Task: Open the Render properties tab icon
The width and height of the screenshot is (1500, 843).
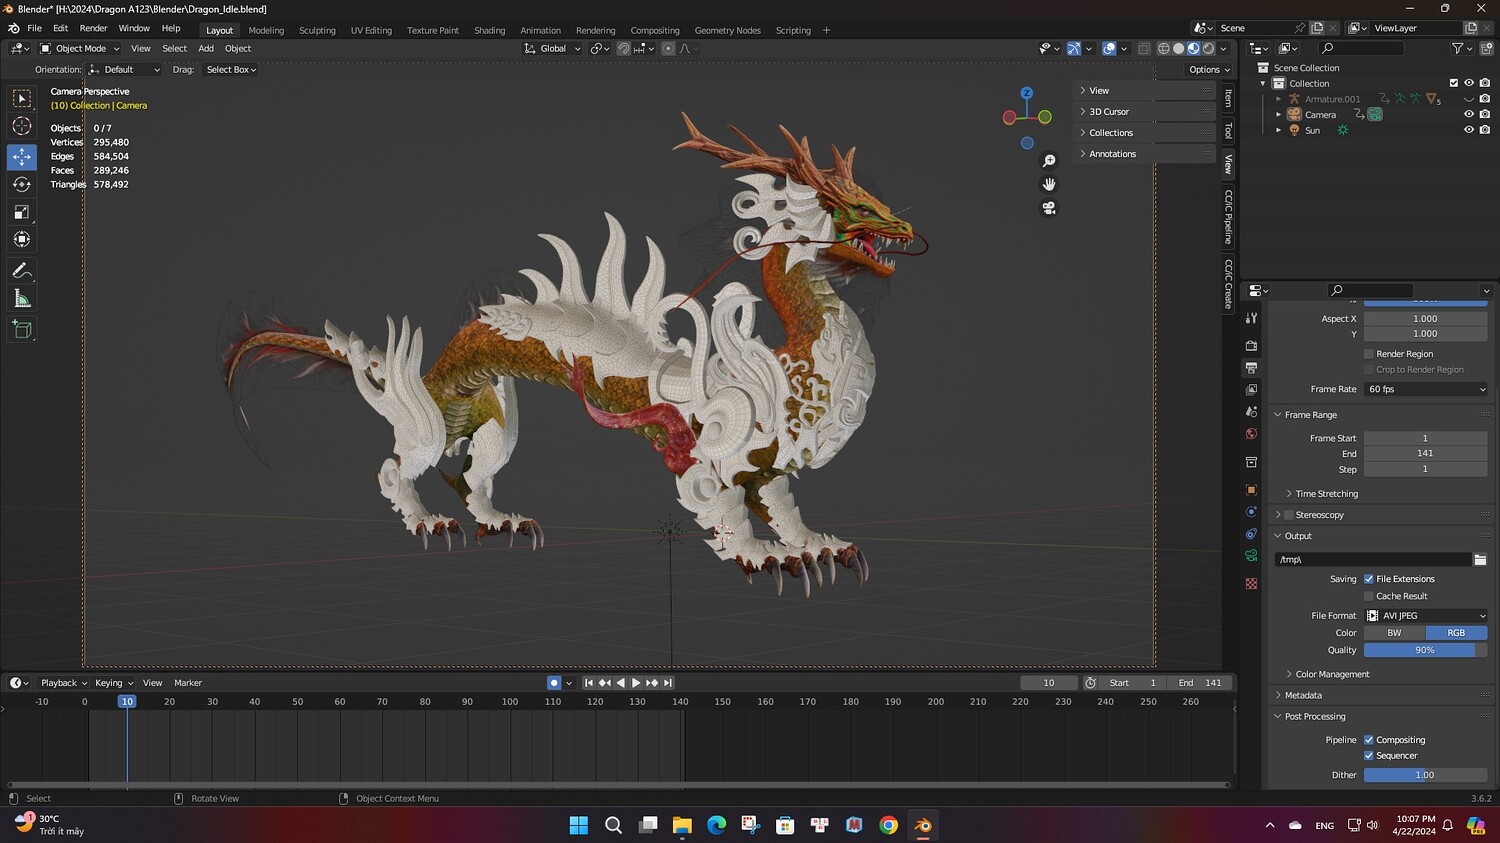Action: tap(1251, 346)
